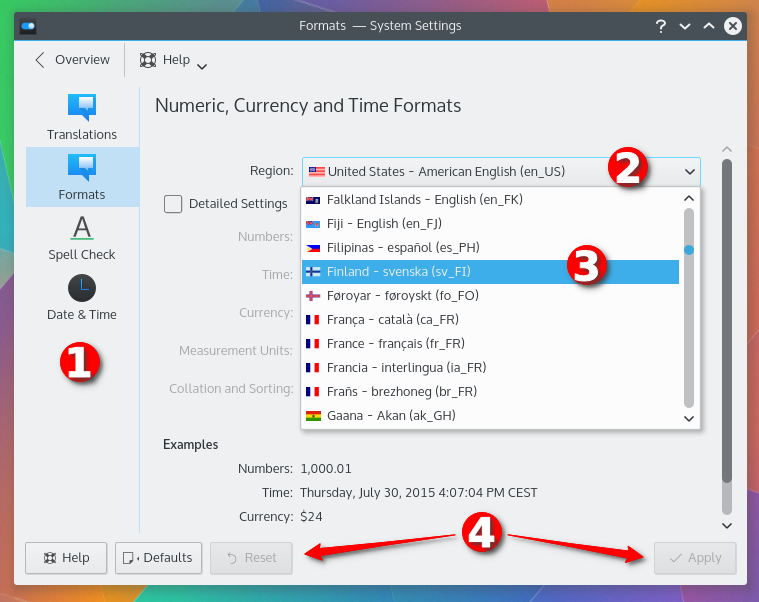Click the bottom Help button
This screenshot has height=602, width=759.
(x=66, y=558)
